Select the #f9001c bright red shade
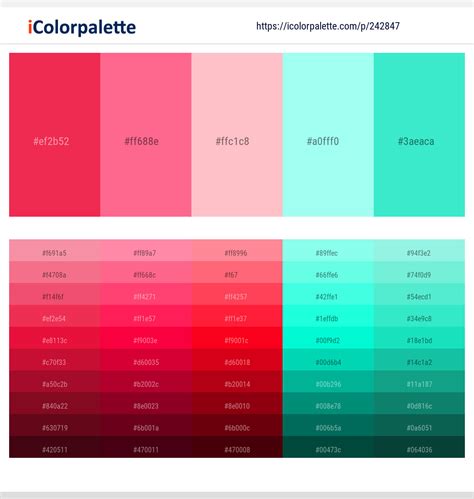Image resolution: width=474 pixels, height=499 pixels. (237, 338)
